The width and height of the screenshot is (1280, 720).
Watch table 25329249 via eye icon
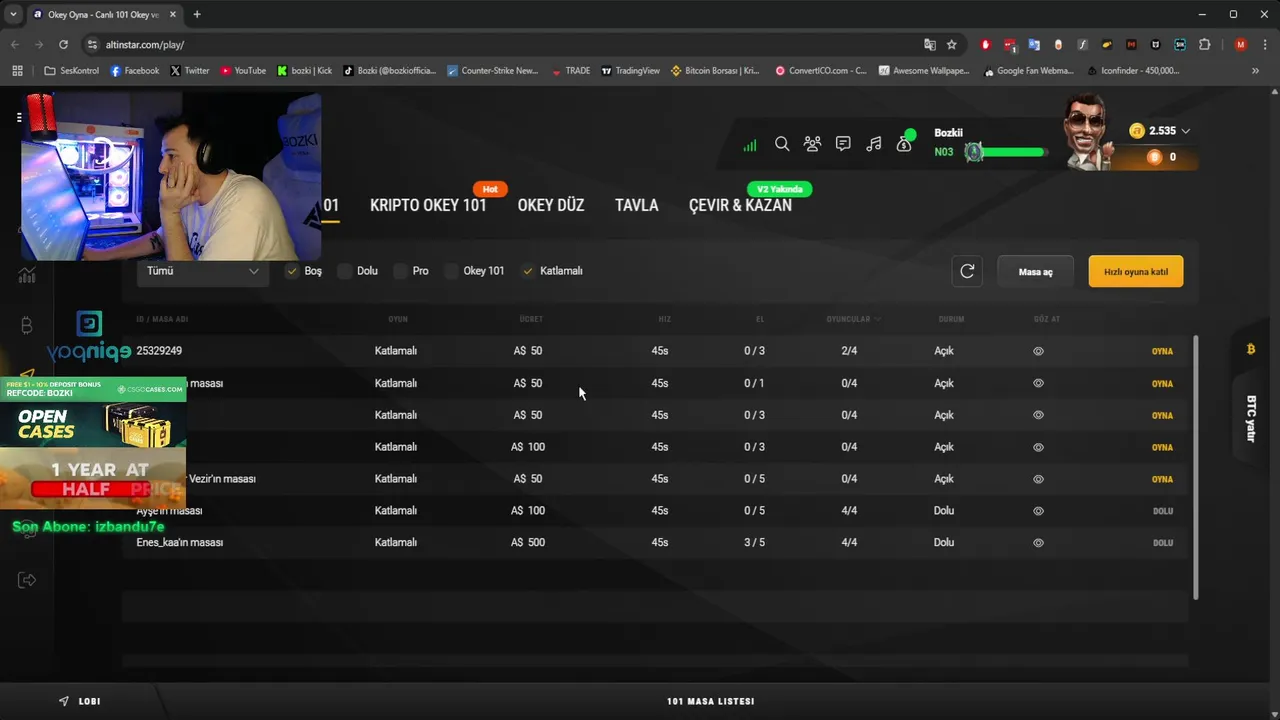point(1038,351)
